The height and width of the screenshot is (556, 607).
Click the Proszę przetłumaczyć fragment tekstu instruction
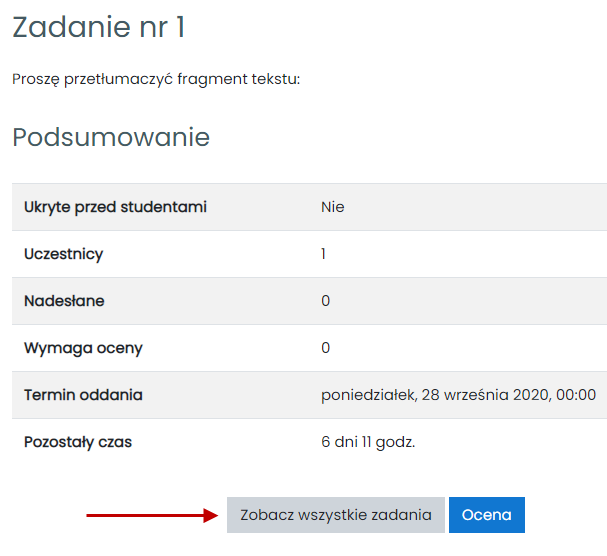(156, 79)
